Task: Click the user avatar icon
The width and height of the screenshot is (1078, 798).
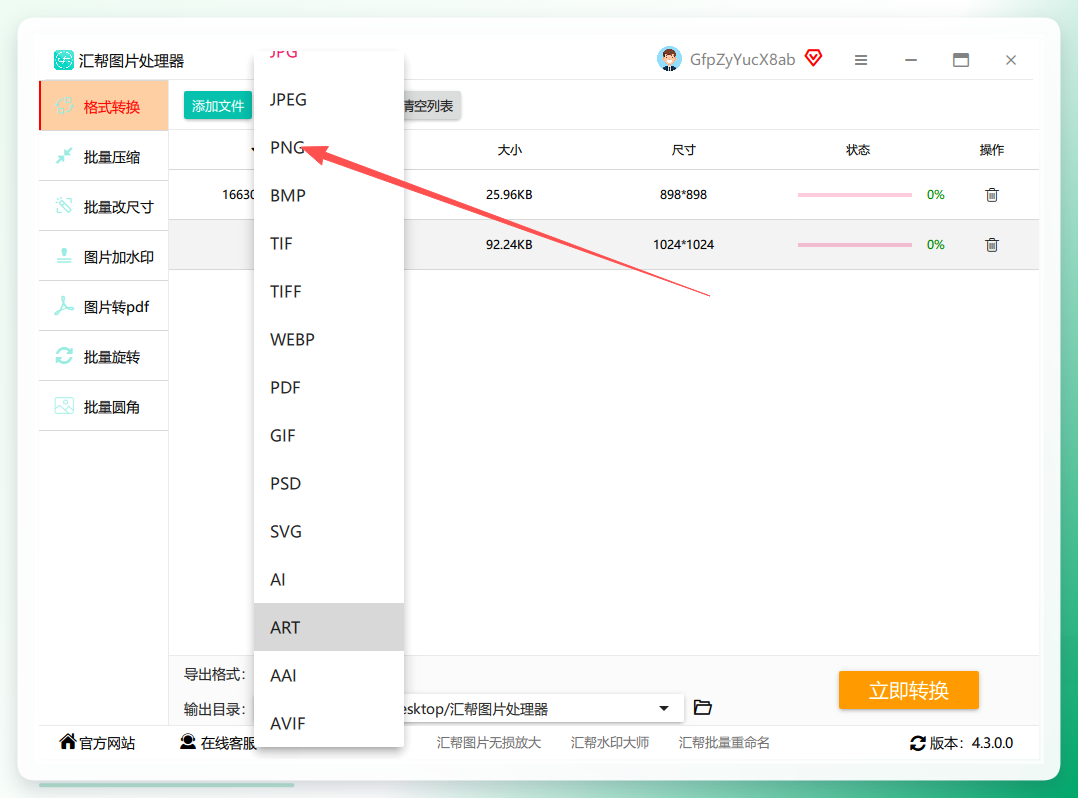Action: [x=669, y=59]
